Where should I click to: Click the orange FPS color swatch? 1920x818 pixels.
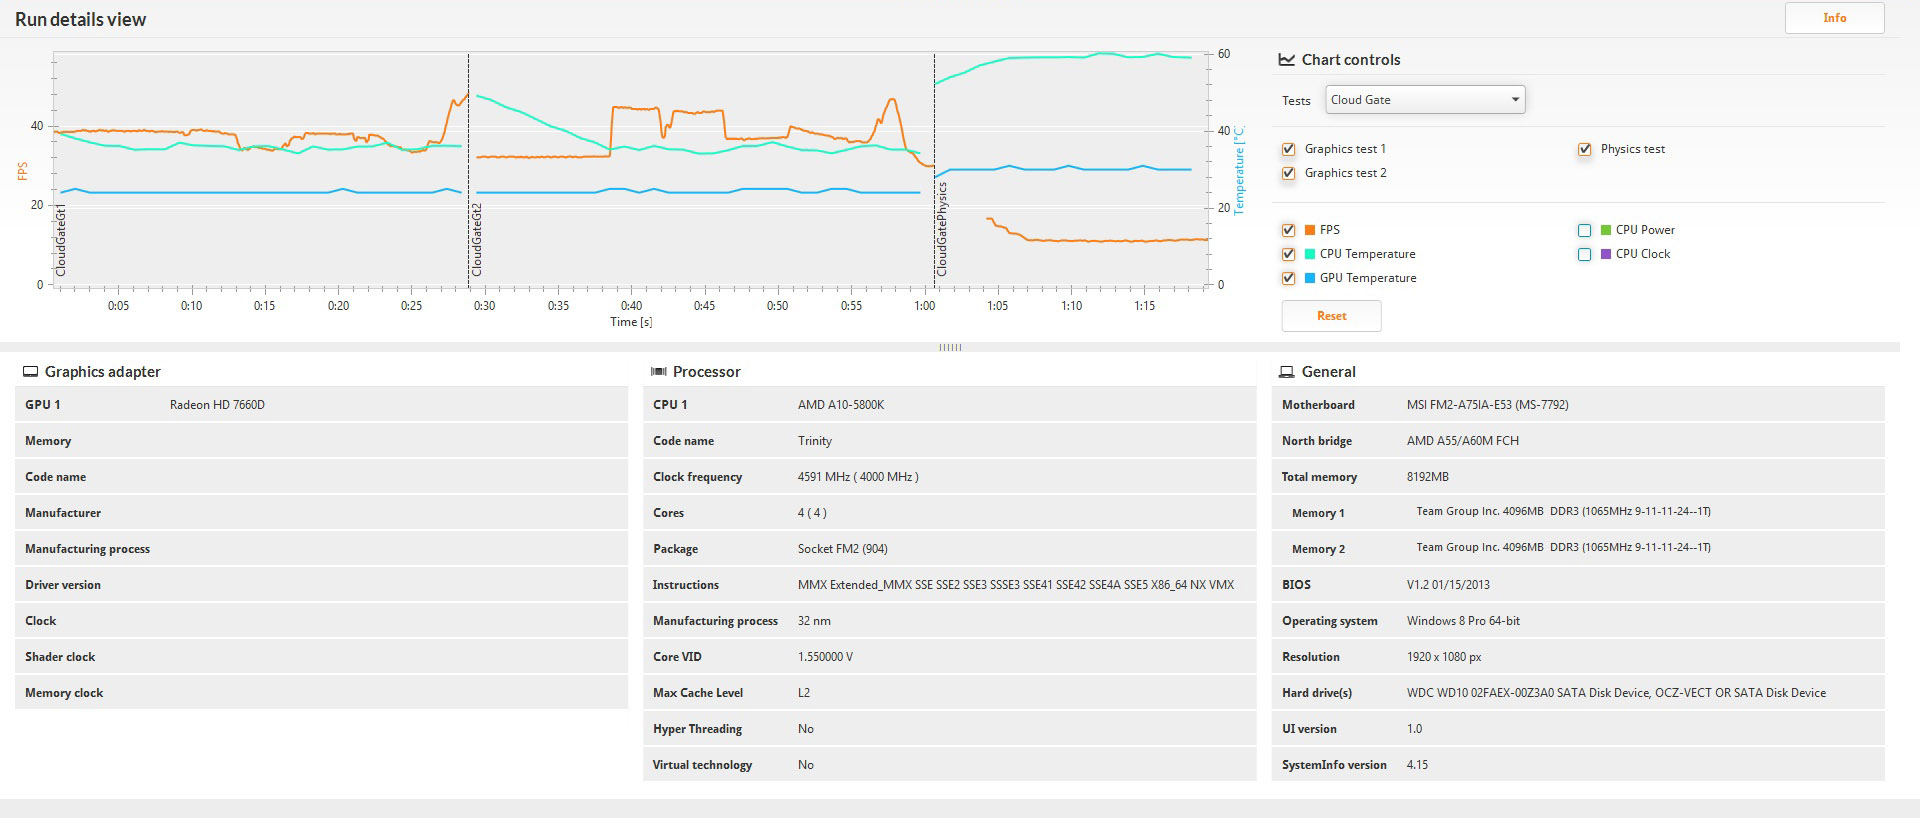tap(1309, 230)
